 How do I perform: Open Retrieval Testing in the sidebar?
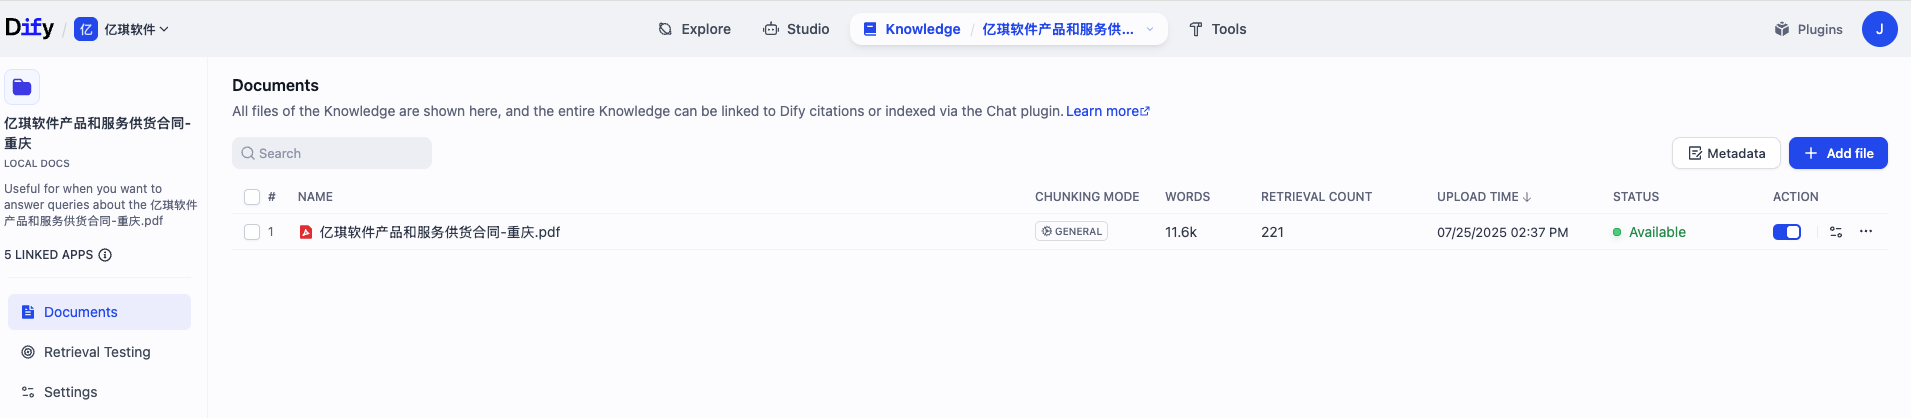coord(97,352)
